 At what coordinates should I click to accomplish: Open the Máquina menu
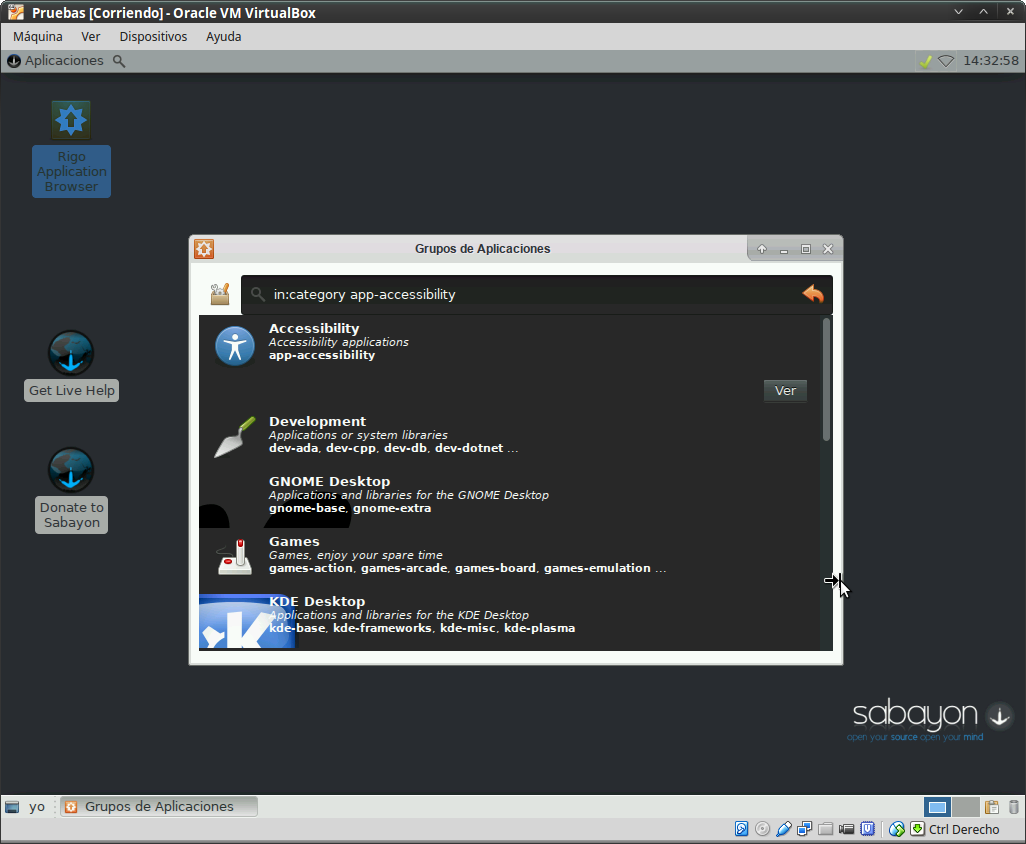(38, 36)
